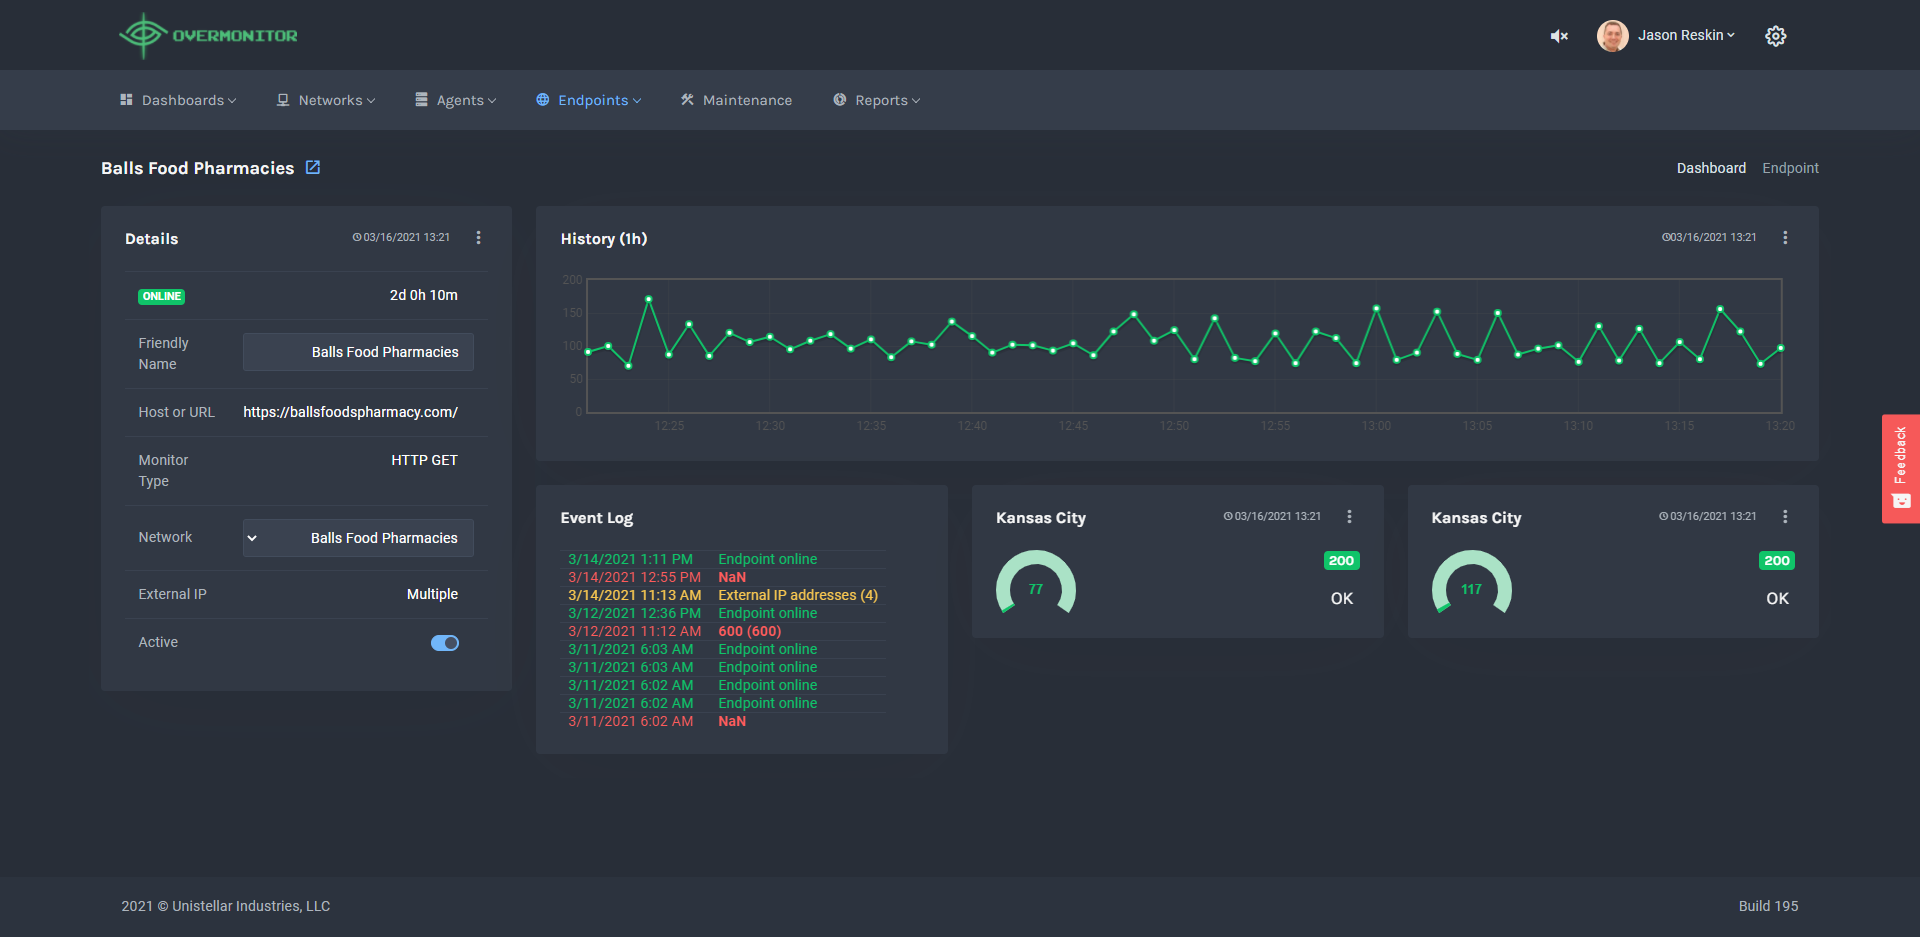
Task: Disable the Active toggle
Action: 444,642
